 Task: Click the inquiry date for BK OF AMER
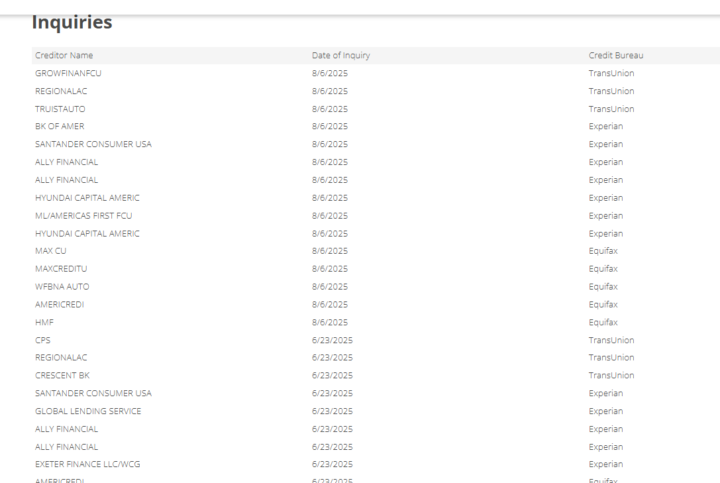tap(330, 126)
